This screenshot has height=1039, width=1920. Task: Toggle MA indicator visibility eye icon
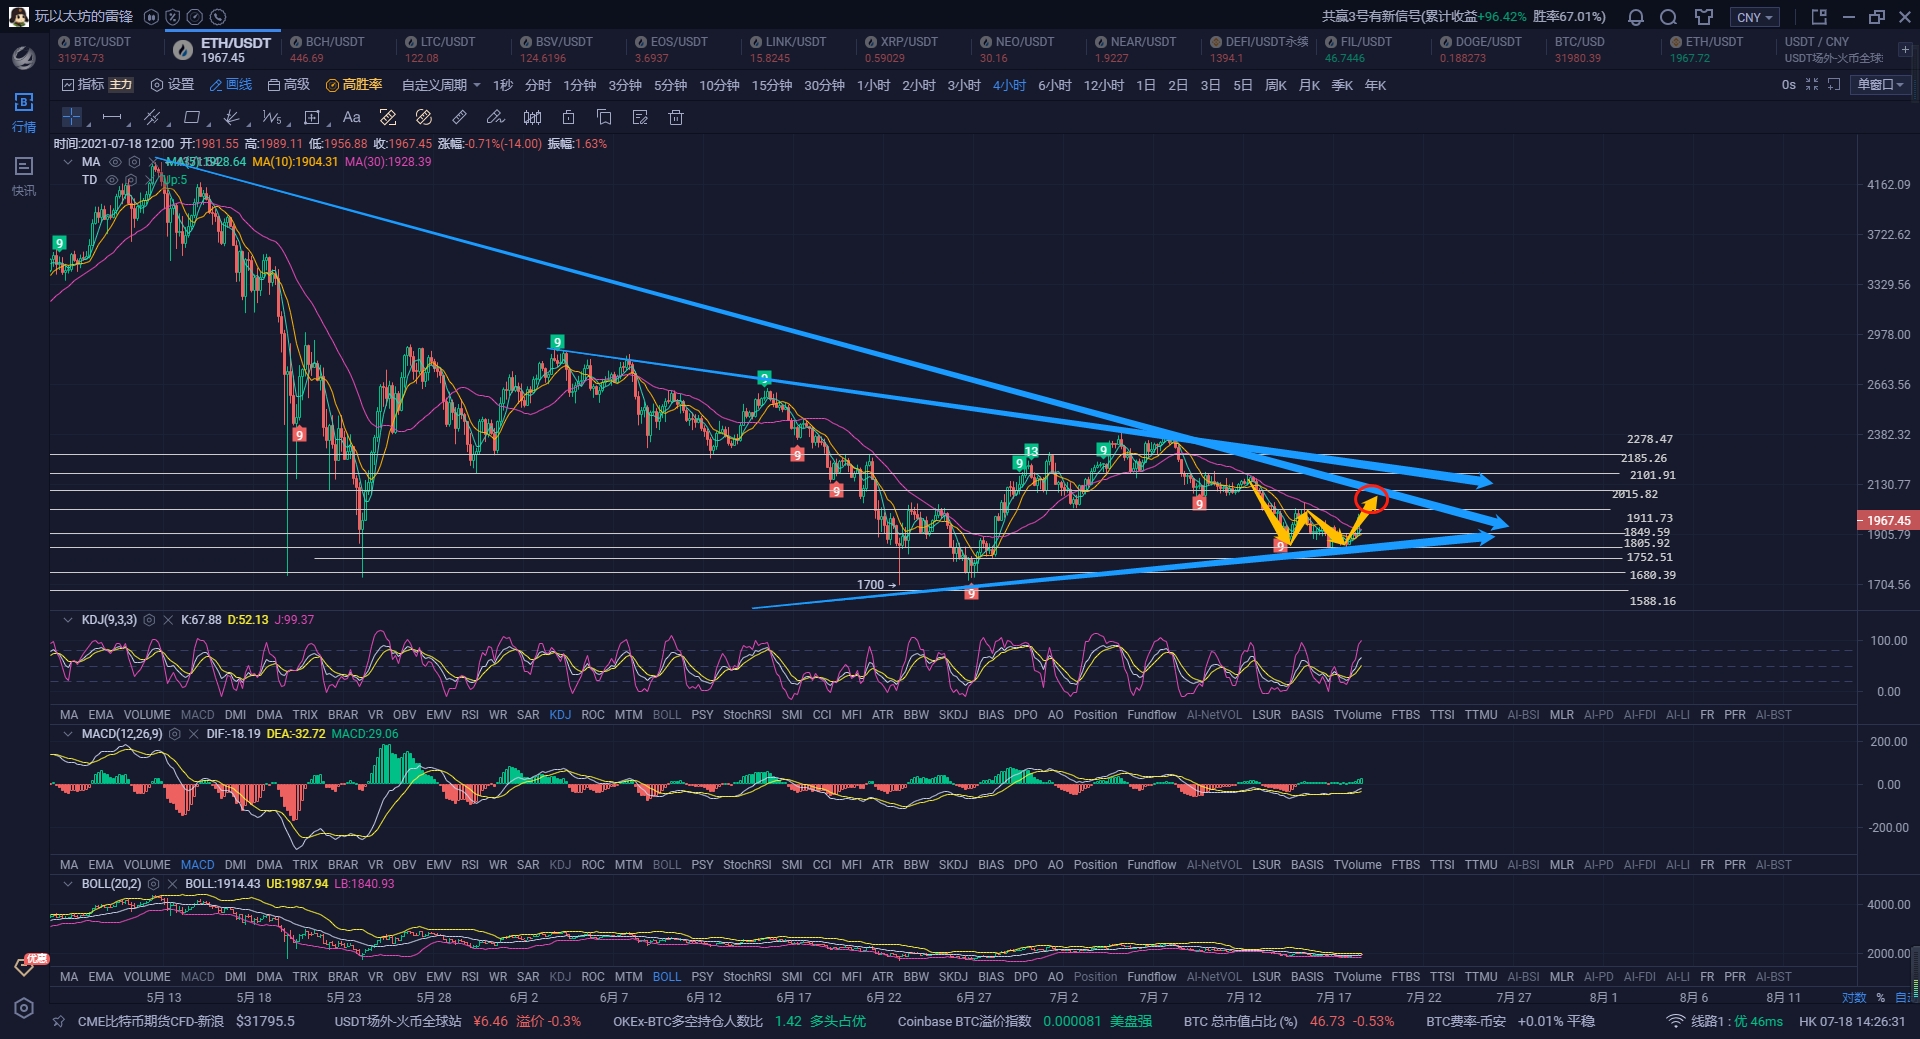(x=115, y=162)
